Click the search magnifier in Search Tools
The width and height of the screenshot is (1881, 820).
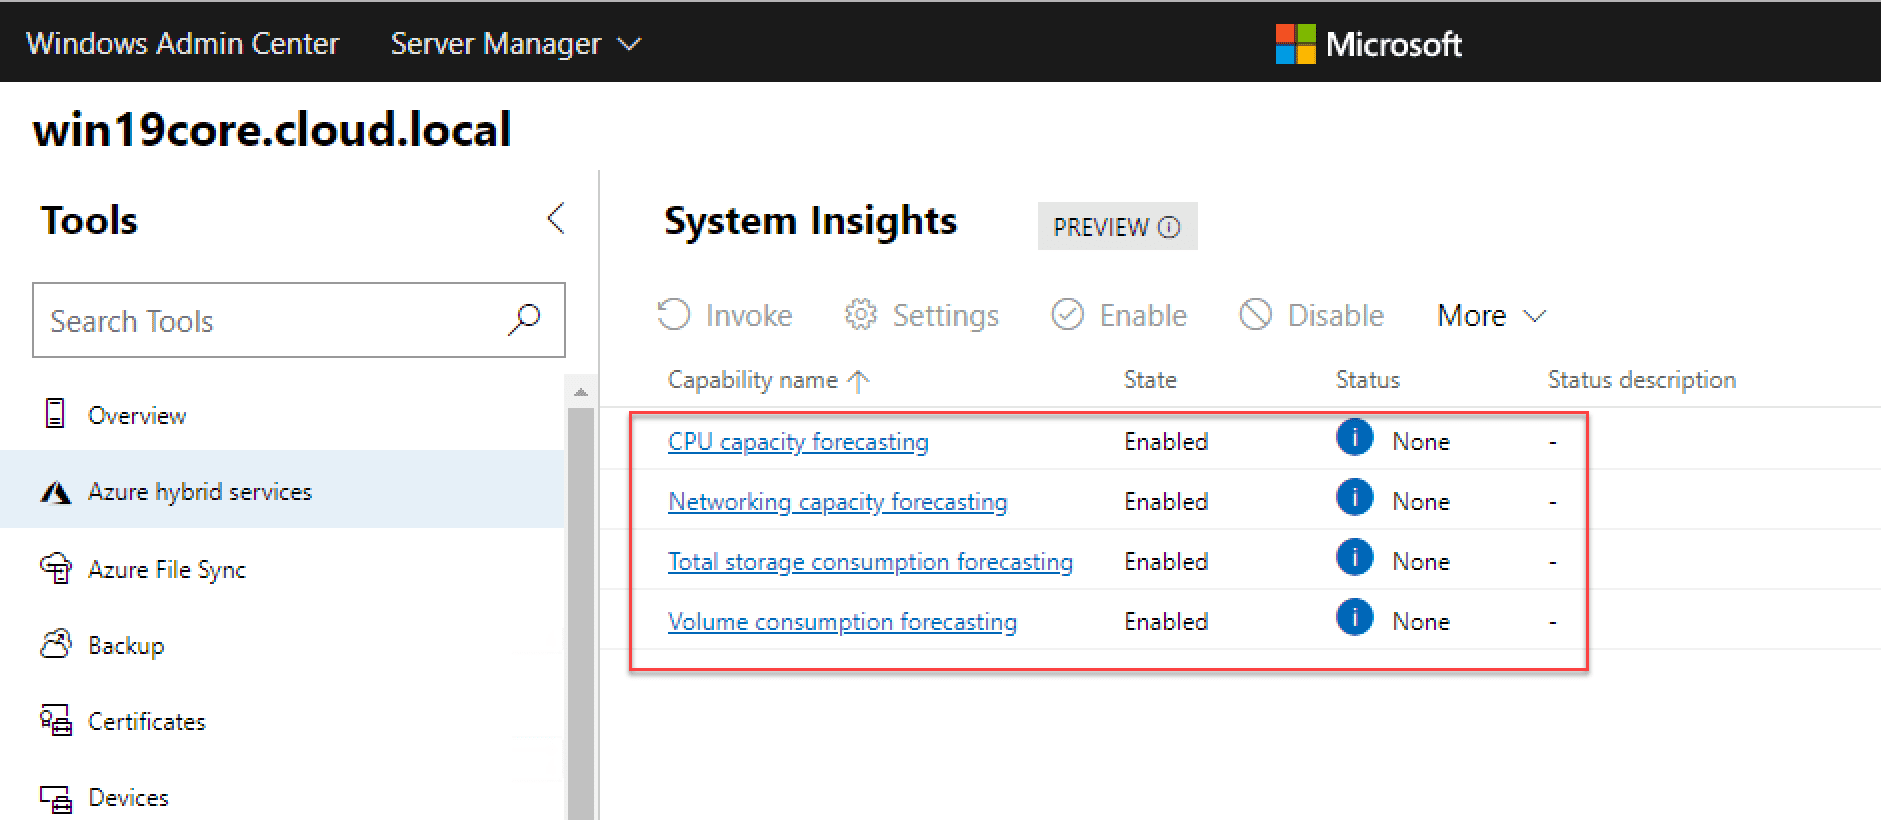(524, 320)
